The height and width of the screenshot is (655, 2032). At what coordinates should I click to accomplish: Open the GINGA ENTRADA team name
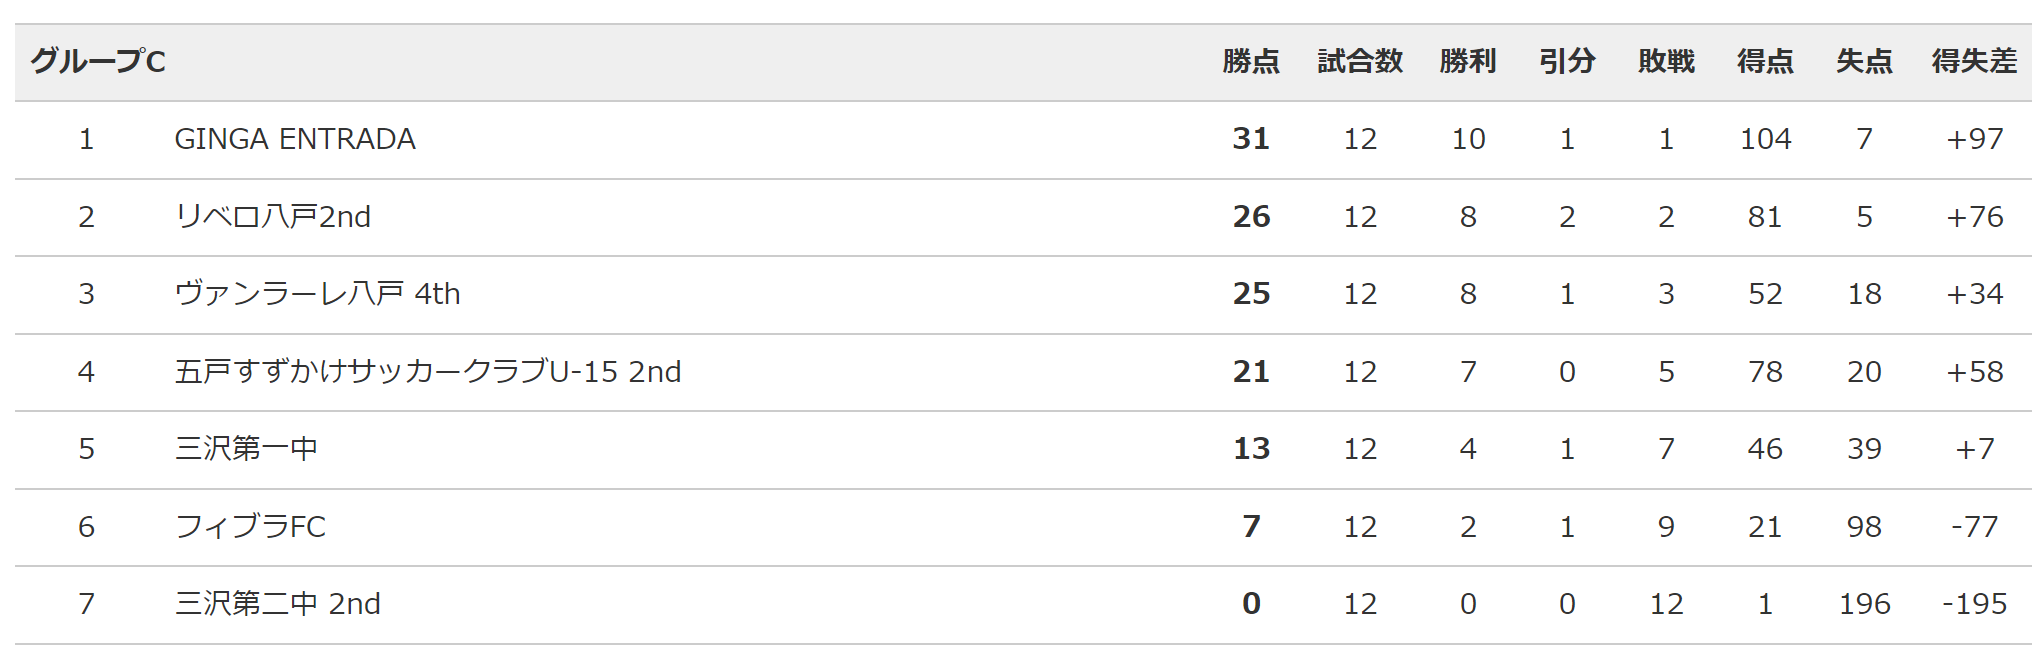tap(295, 139)
